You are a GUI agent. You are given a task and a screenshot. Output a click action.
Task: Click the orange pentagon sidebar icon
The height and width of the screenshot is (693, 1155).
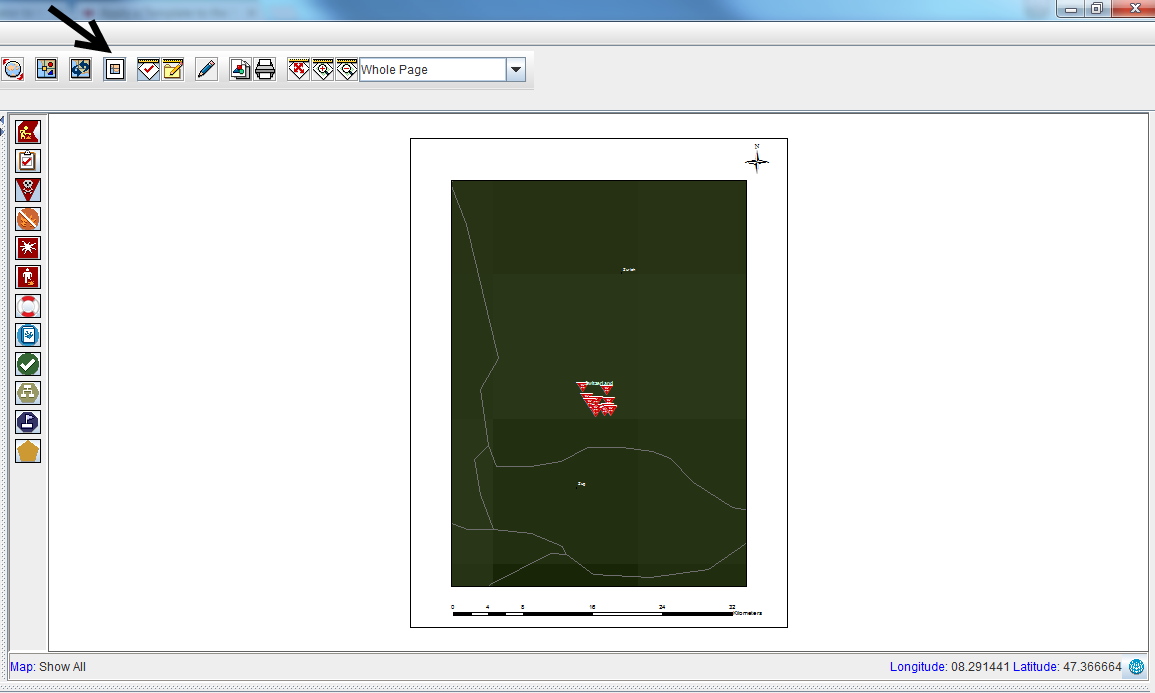[x=29, y=451]
